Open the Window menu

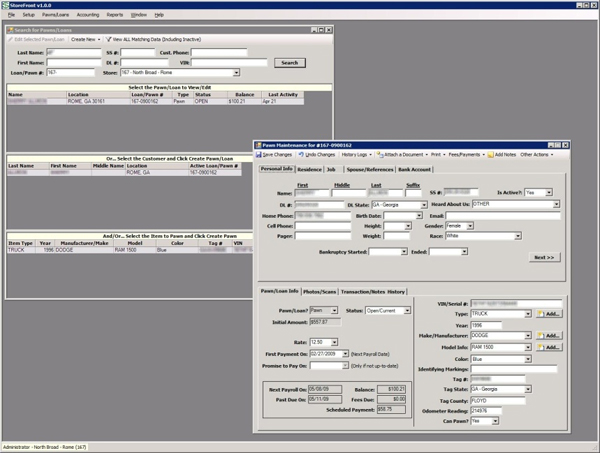139,15
